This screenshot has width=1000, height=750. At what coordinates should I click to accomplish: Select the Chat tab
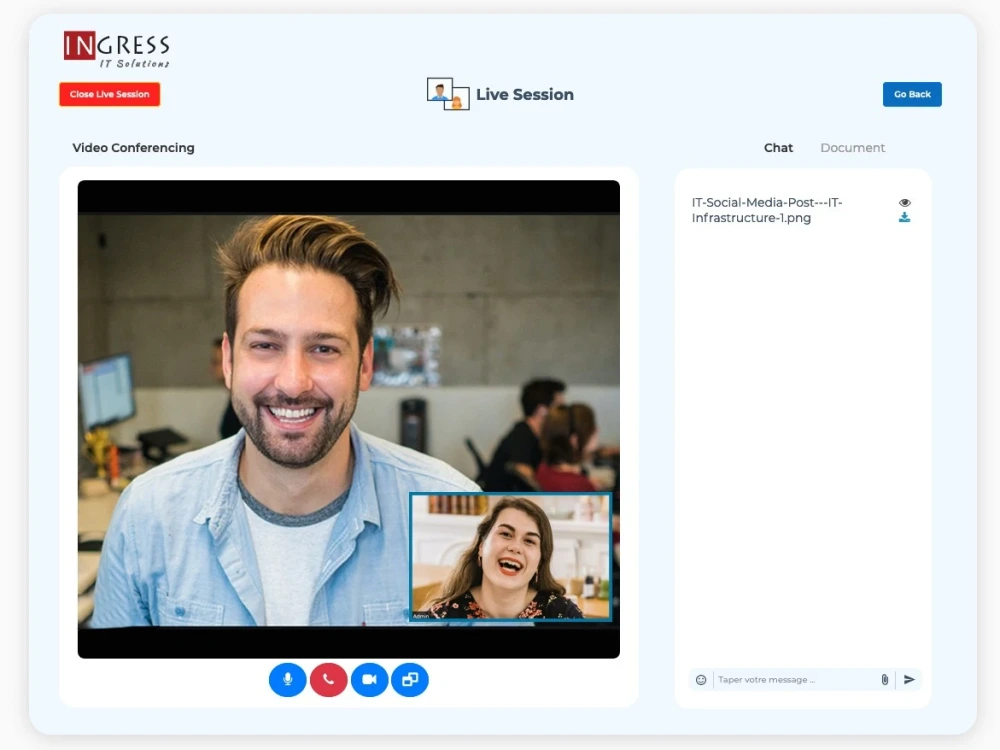(x=778, y=148)
